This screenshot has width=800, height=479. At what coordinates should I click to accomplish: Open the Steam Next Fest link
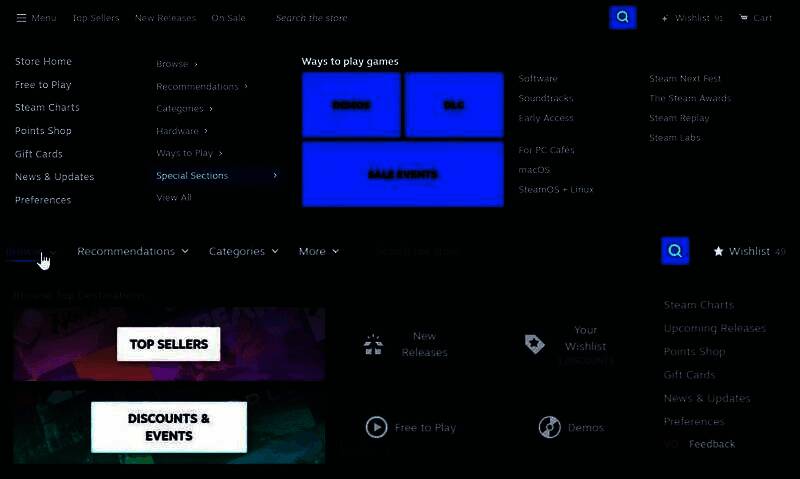[684, 79]
